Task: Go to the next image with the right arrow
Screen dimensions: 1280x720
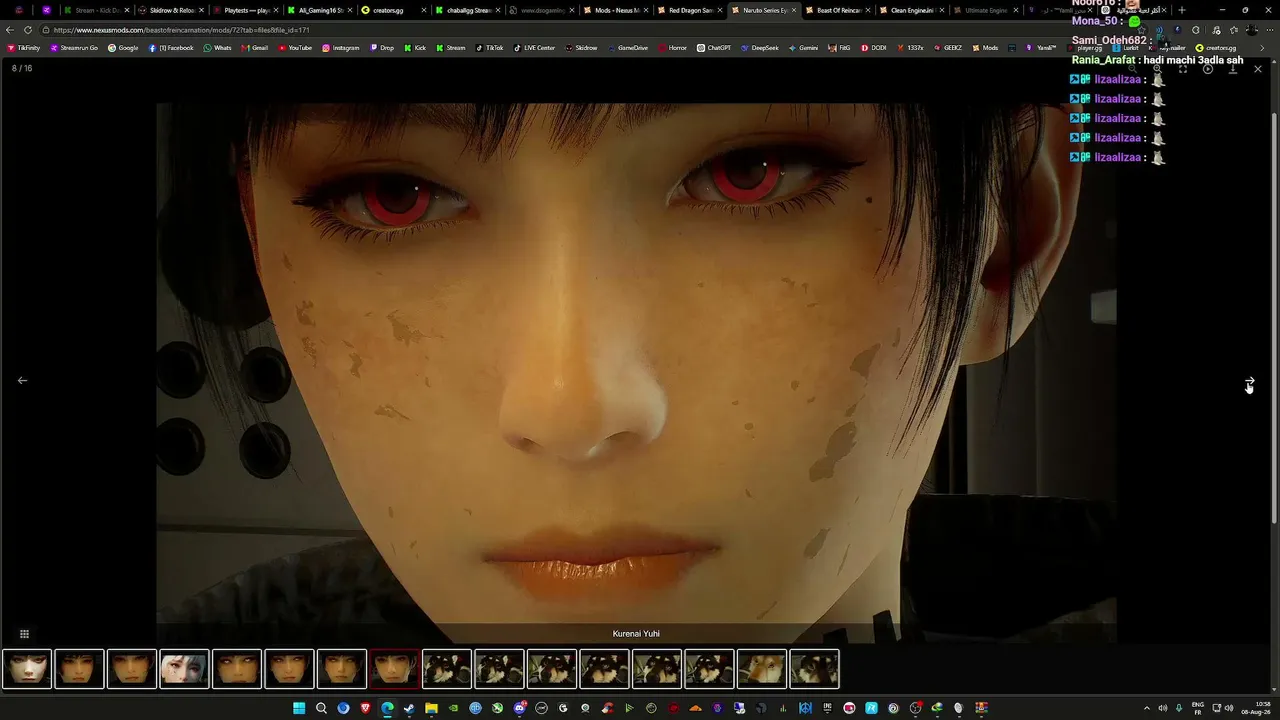Action: click(1250, 381)
